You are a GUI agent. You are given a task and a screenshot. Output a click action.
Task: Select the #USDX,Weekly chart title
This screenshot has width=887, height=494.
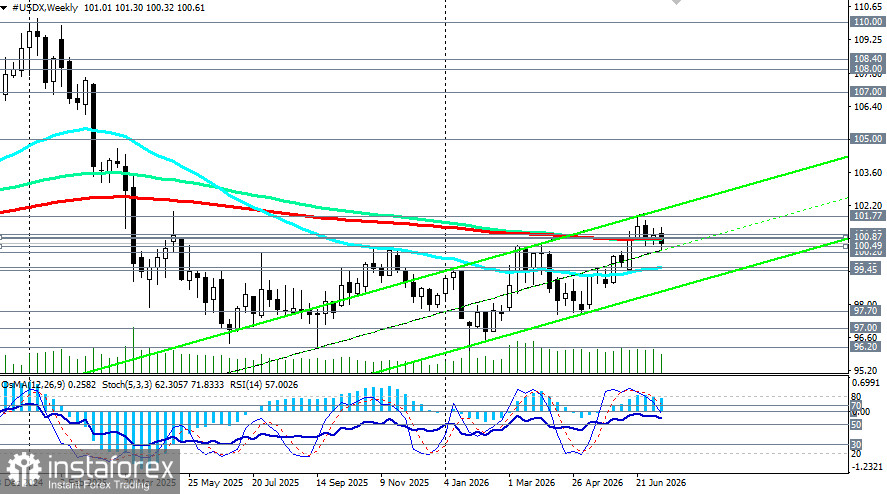(45, 8)
